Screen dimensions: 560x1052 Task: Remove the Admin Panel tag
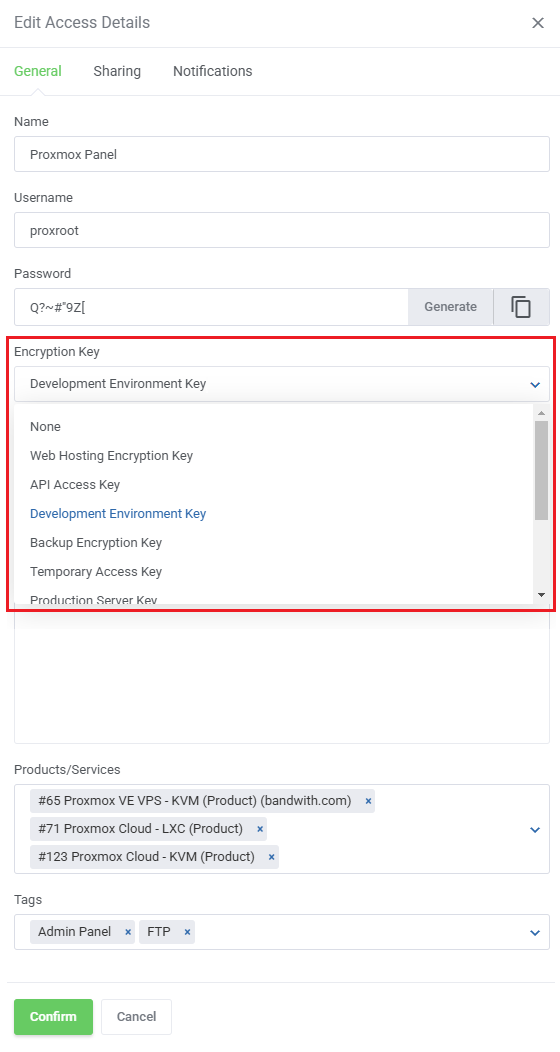(128, 932)
